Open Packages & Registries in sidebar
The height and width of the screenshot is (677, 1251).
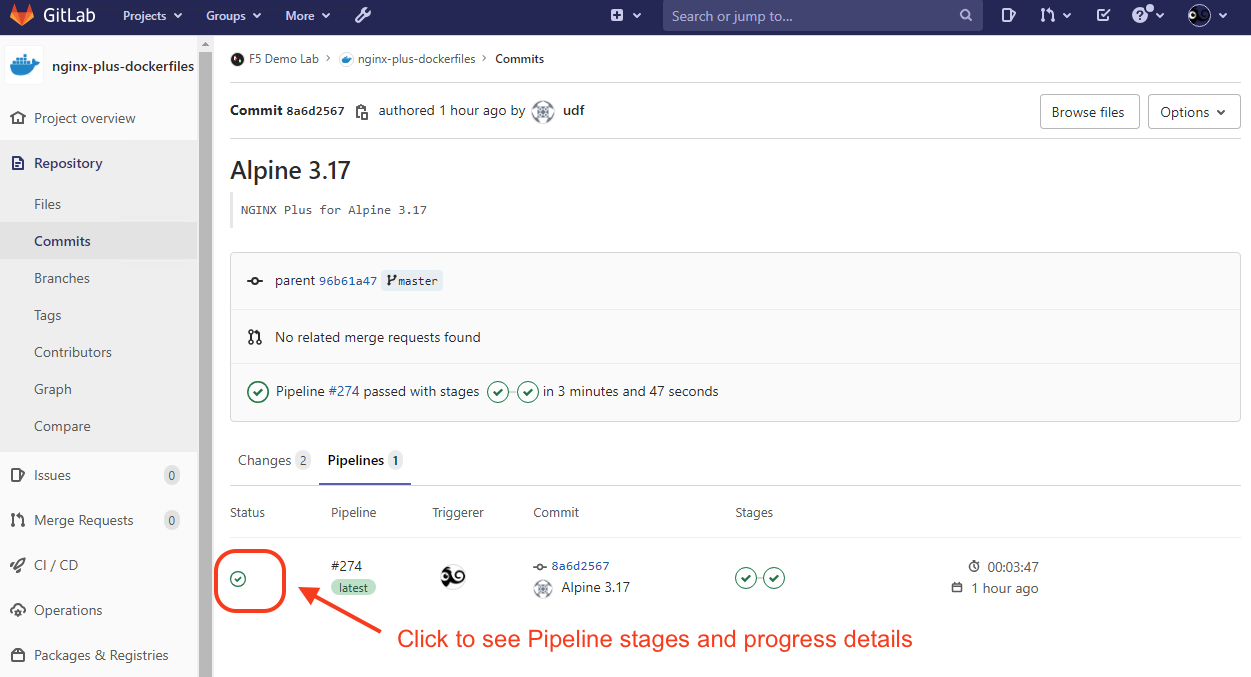[101, 655]
